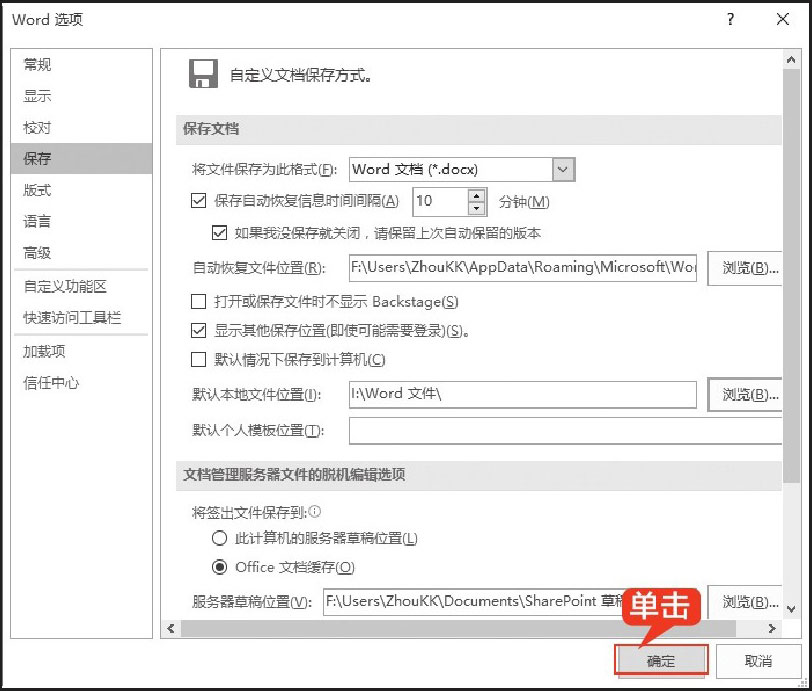Click the help question mark icon
The width and height of the screenshot is (812, 691).
(x=731, y=19)
